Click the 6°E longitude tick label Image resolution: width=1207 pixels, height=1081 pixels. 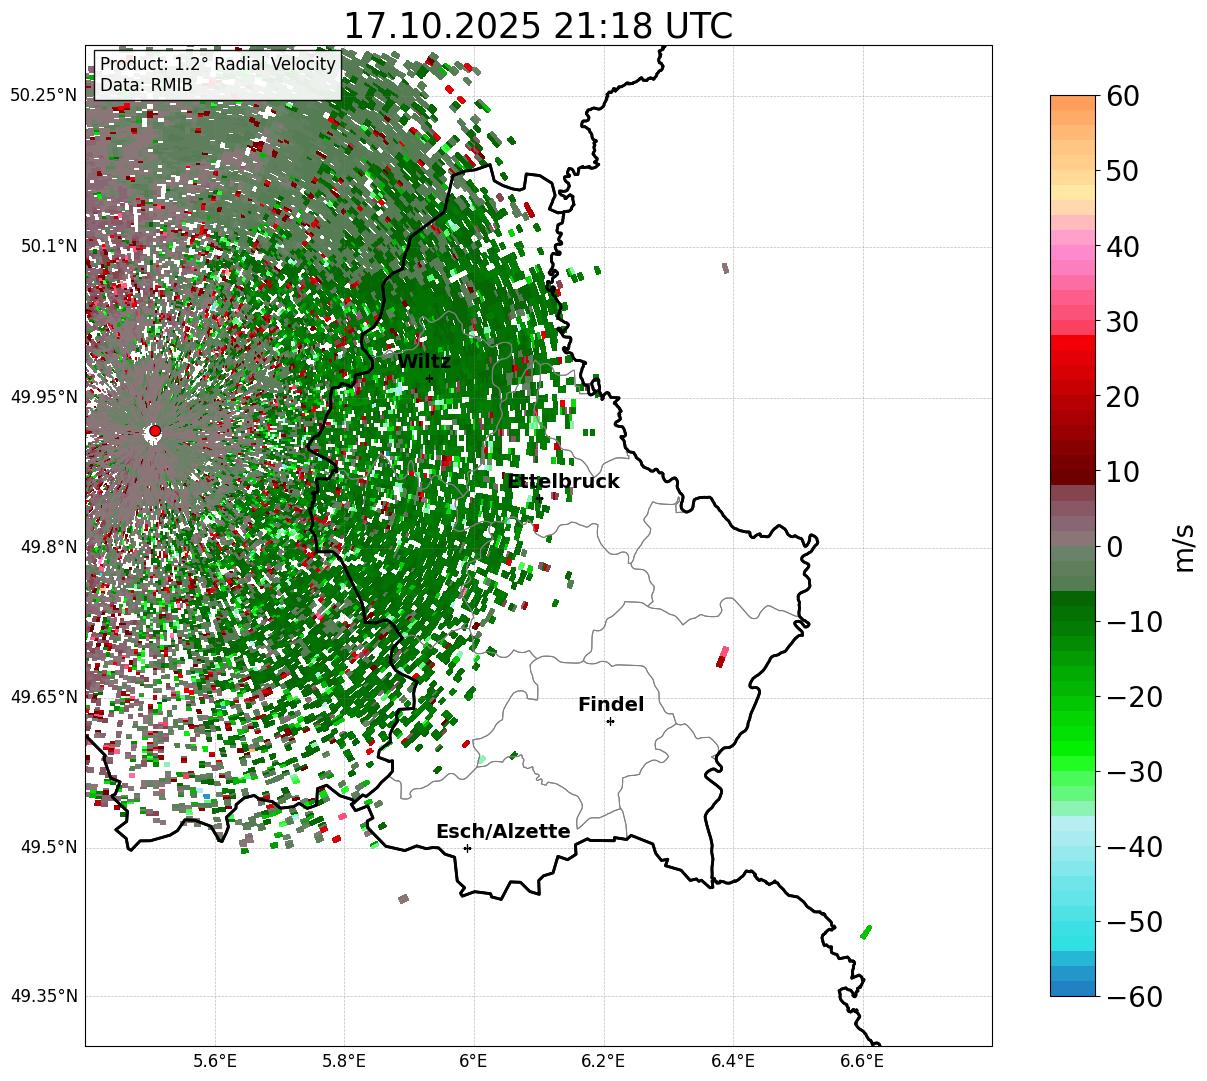click(474, 1061)
